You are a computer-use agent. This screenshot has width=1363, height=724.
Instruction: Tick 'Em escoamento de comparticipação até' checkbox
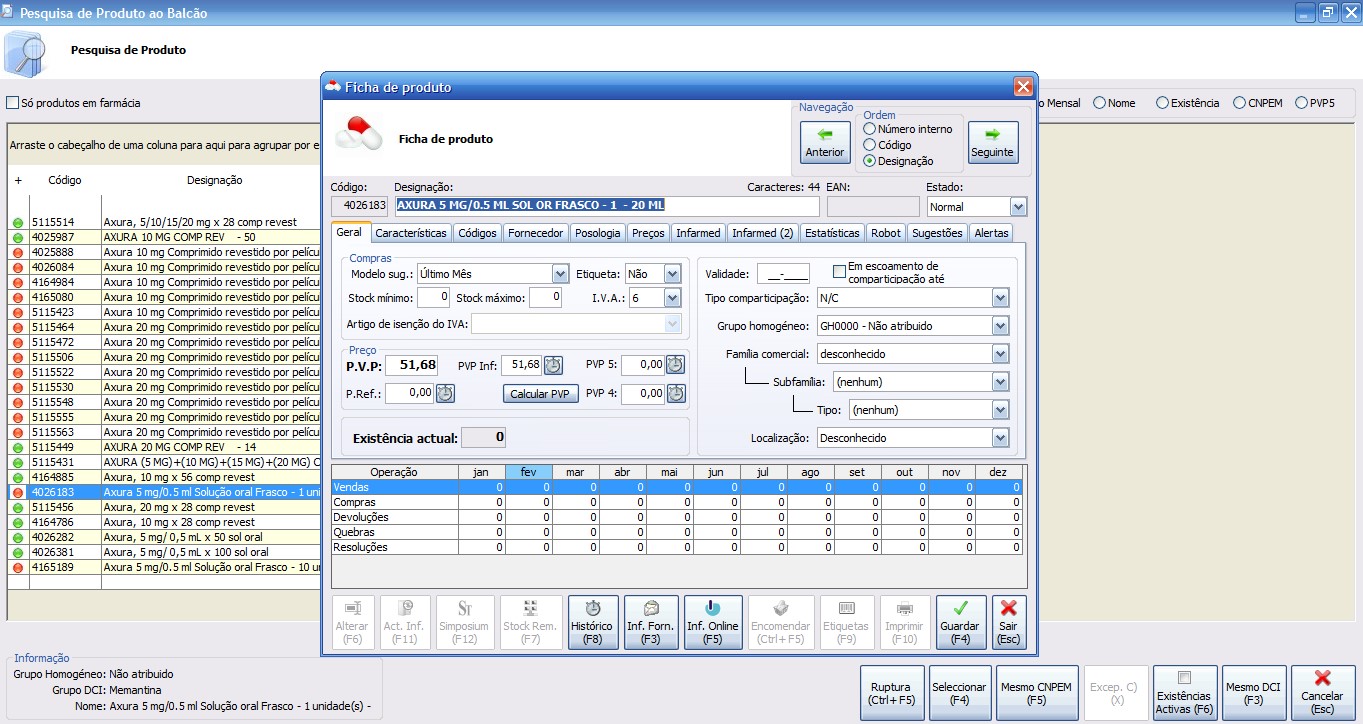pos(840,272)
